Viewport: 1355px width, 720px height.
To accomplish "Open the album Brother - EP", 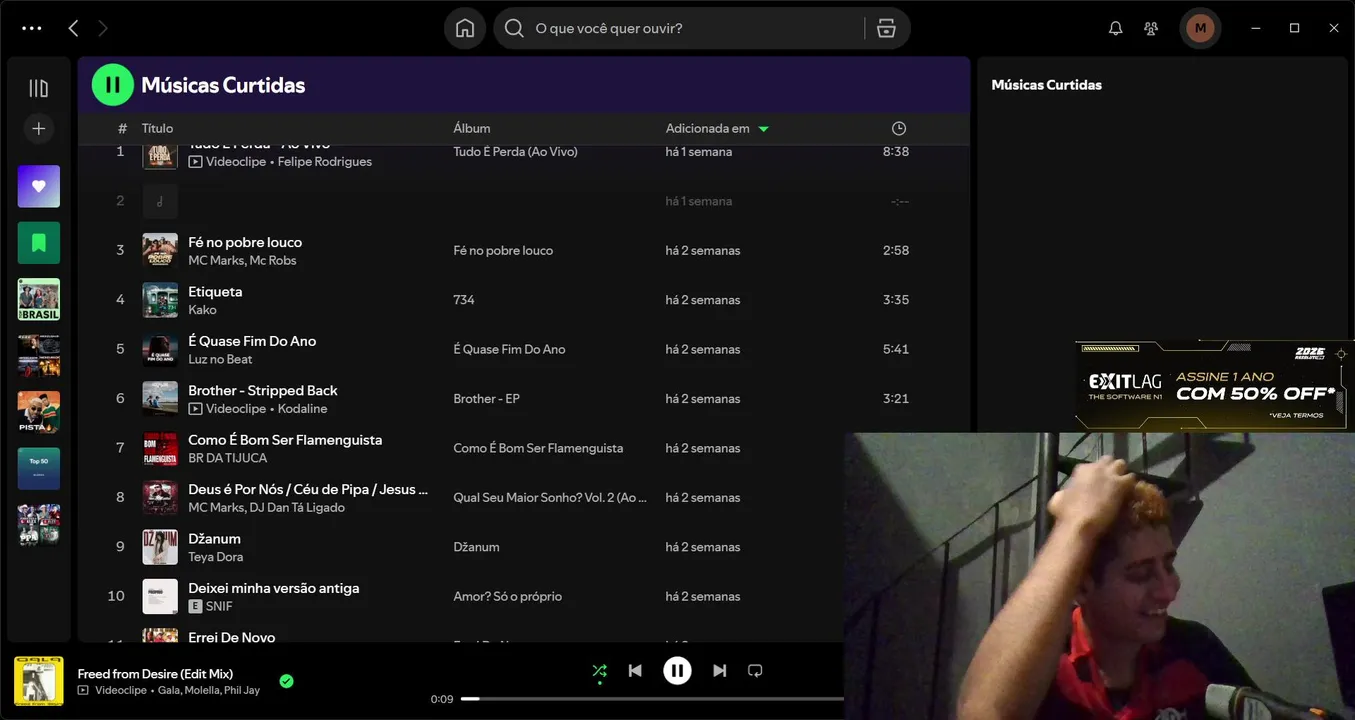I will pos(486,398).
